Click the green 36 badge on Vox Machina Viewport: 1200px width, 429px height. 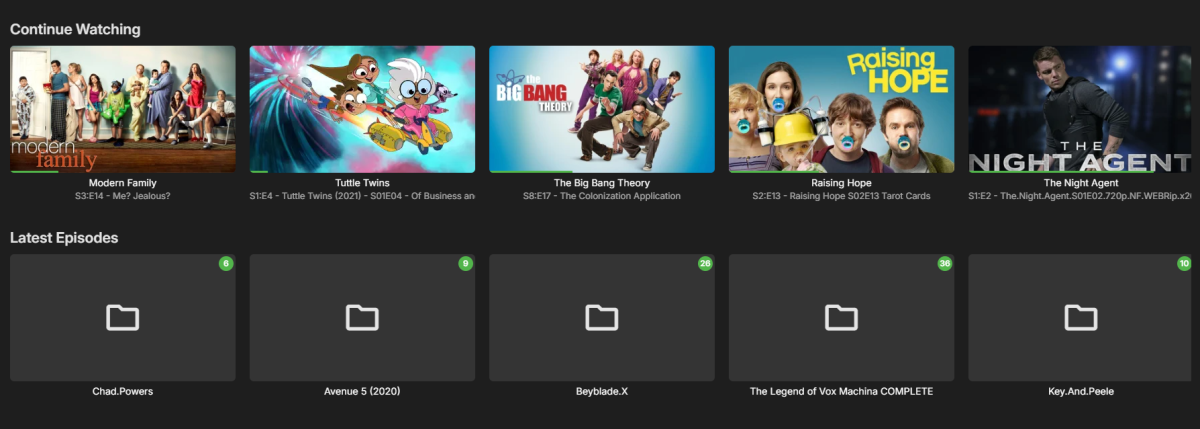(945, 263)
